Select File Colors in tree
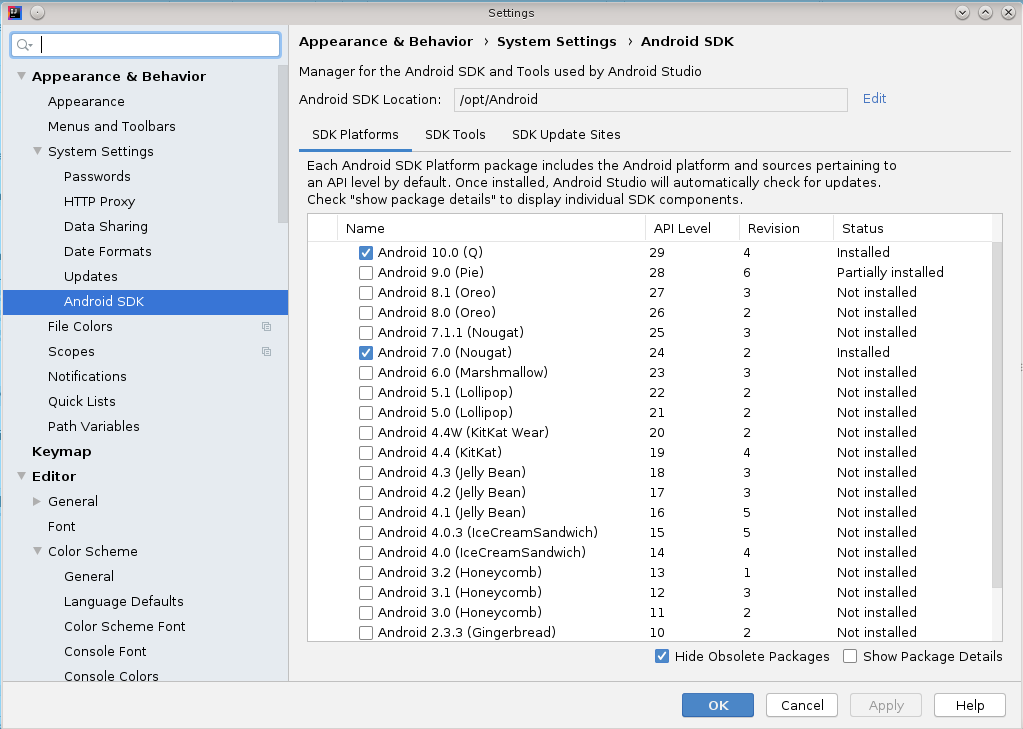The image size is (1023, 729). 80,326
